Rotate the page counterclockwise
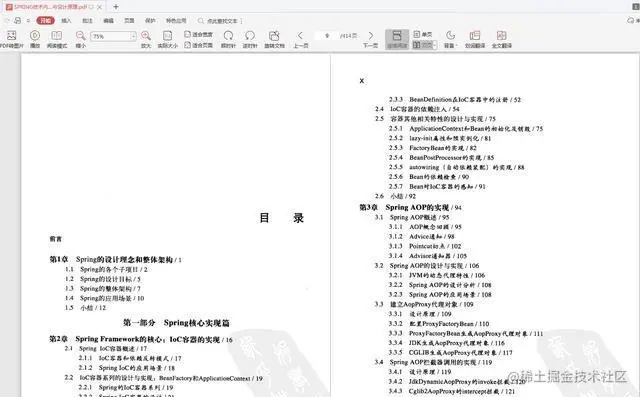 click(250, 40)
